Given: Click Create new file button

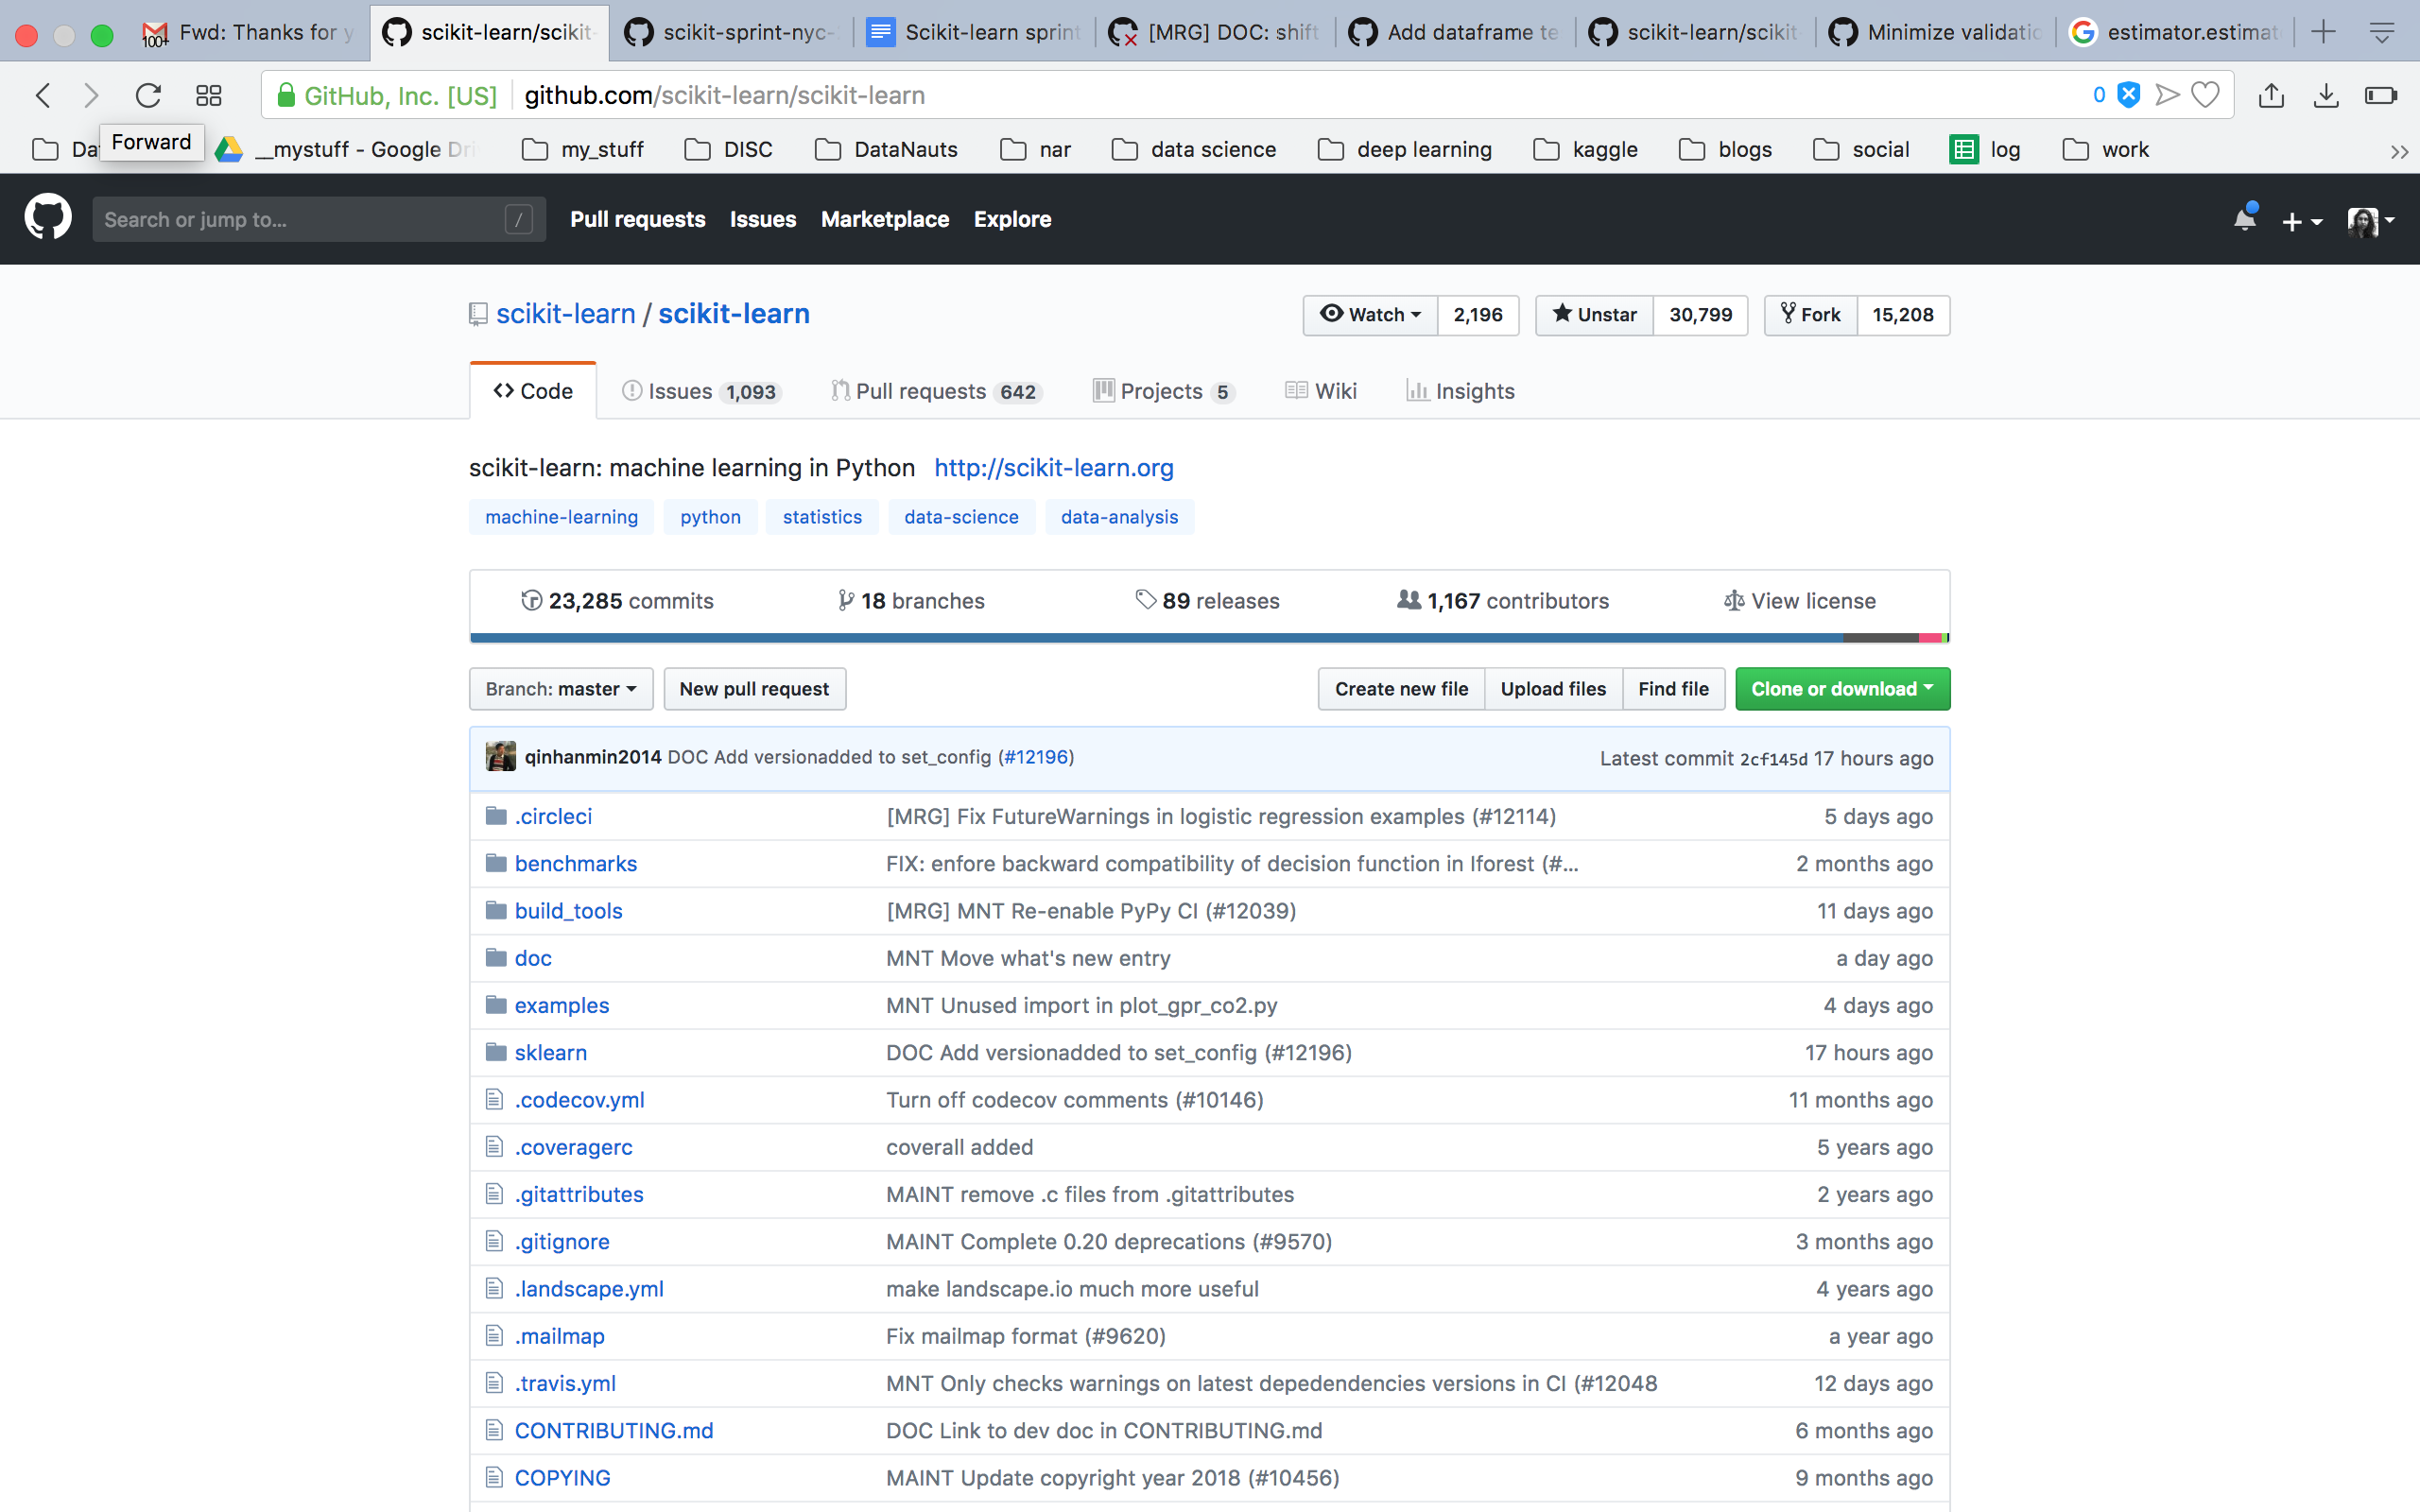Looking at the screenshot, I should 1402,689.
